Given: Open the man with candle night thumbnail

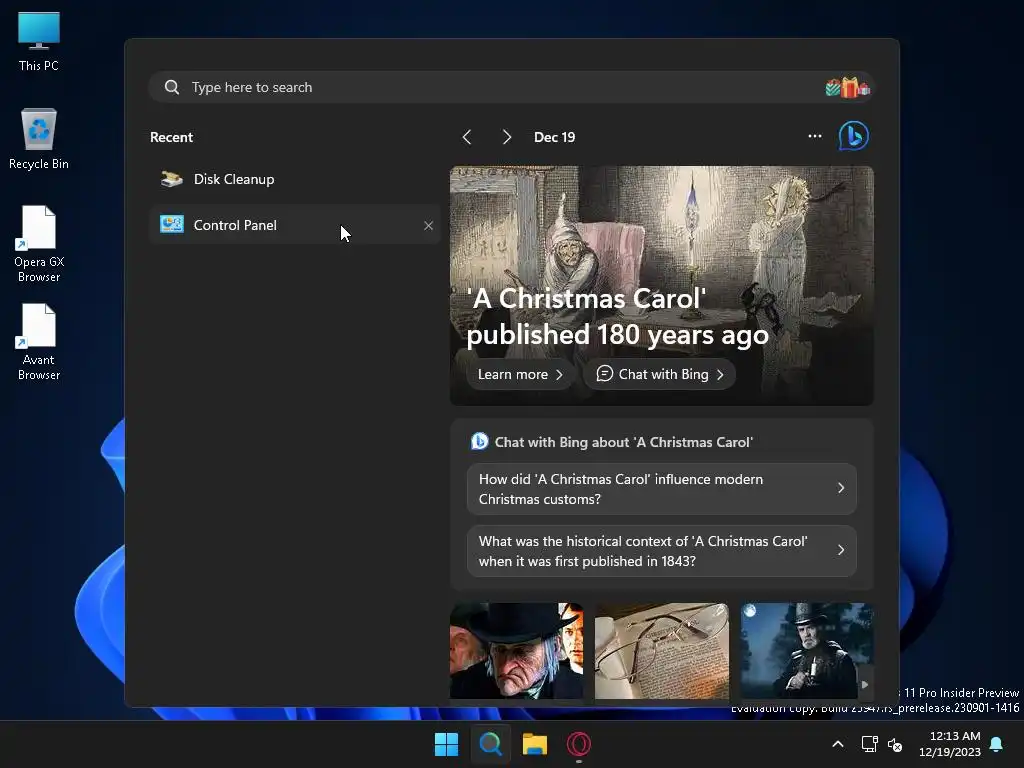Looking at the screenshot, I should [x=807, y=651].
